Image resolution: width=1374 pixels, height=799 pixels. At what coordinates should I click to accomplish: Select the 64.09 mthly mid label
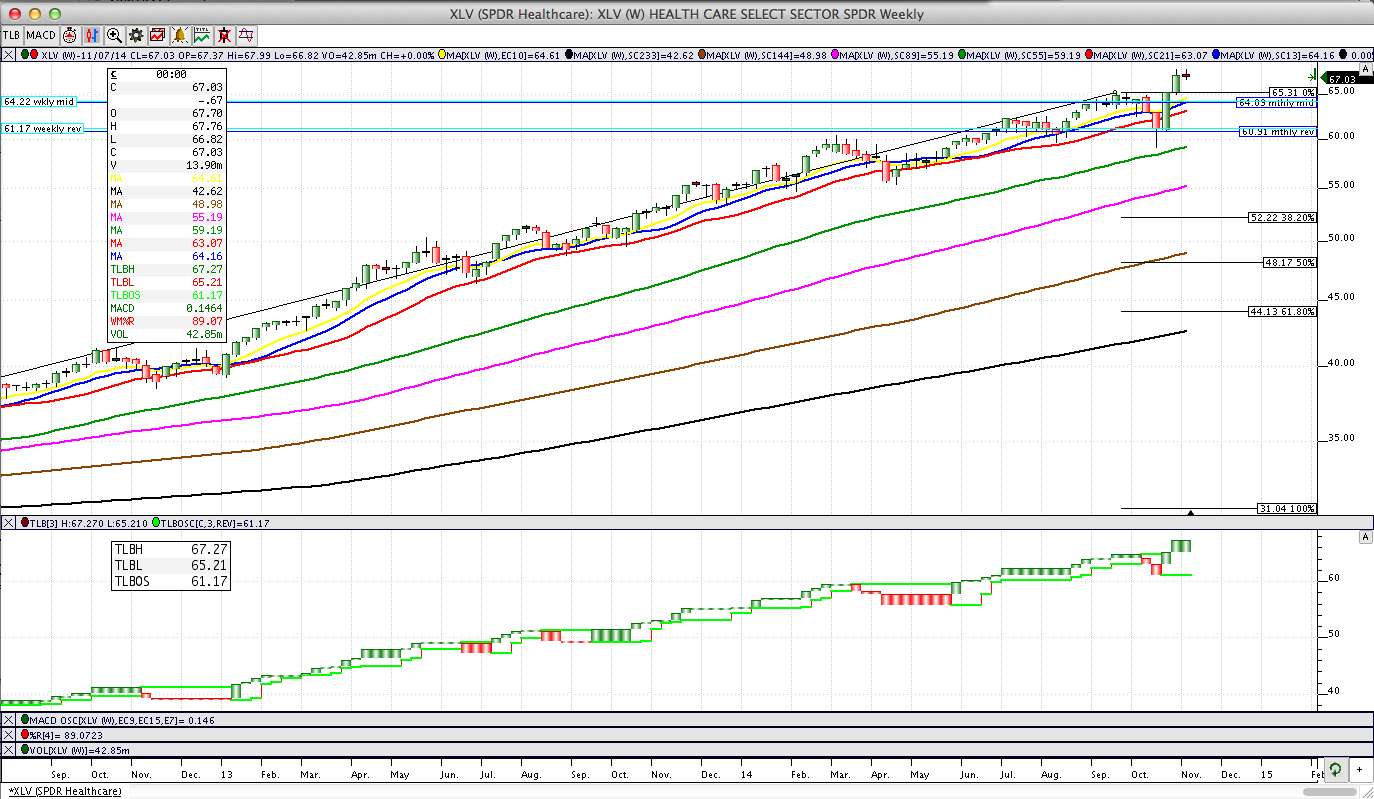1277,102
